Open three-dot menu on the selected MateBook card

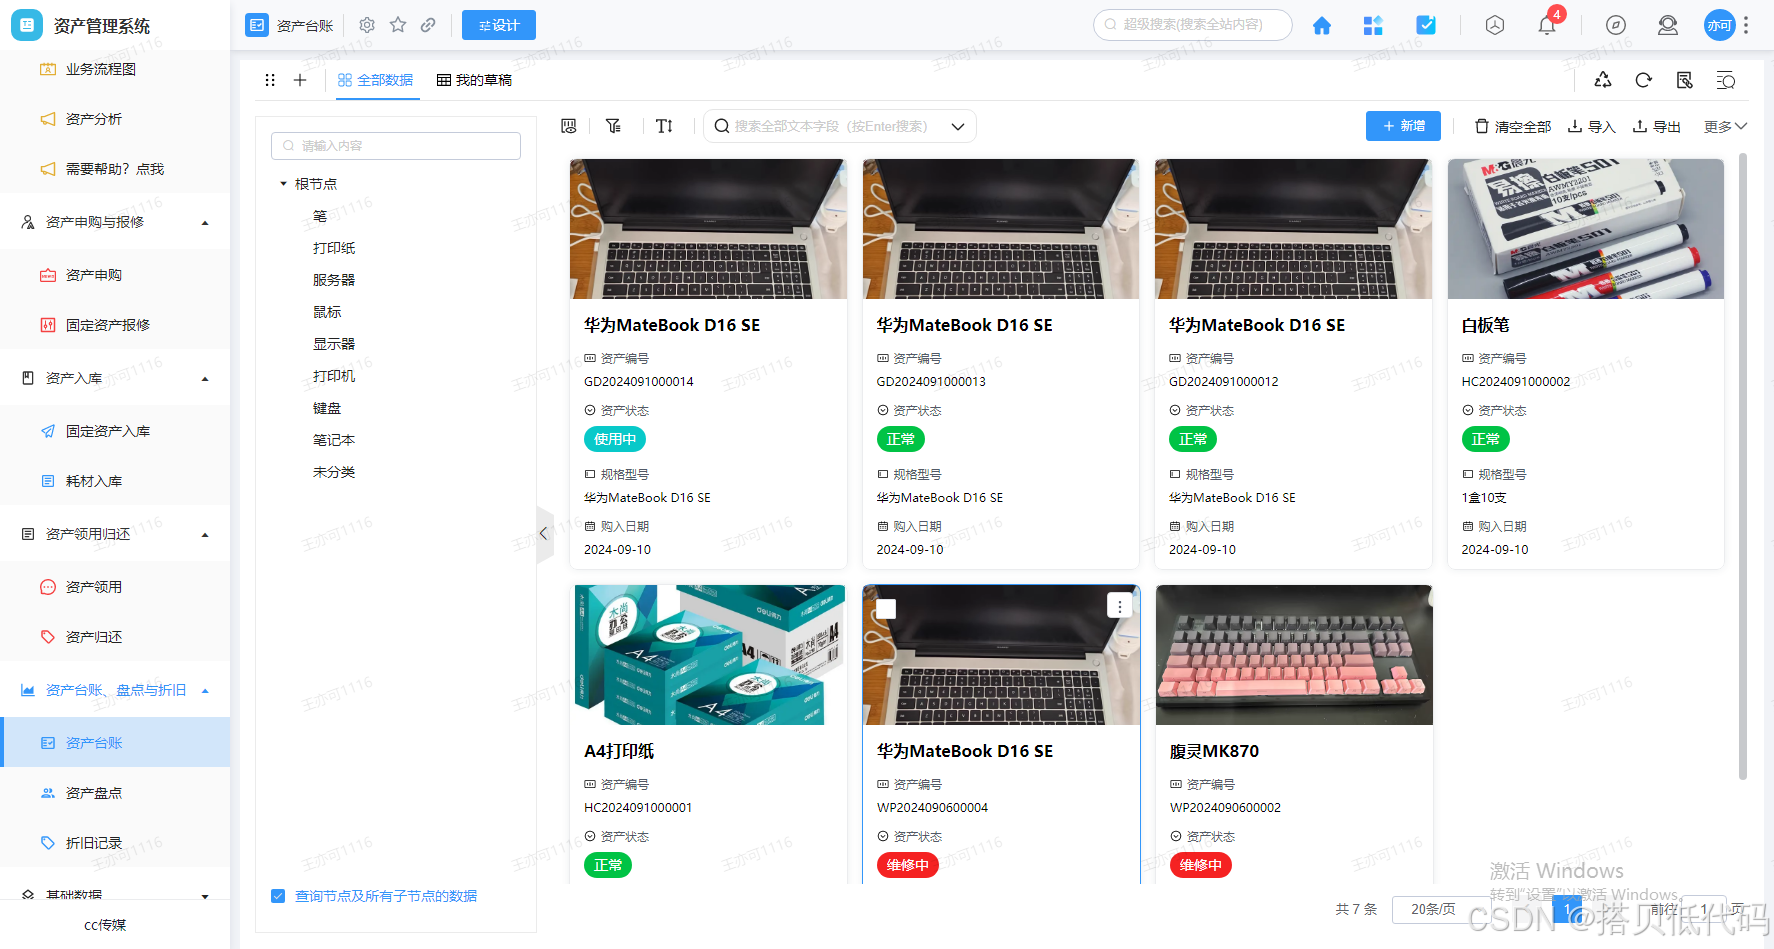1120,606
